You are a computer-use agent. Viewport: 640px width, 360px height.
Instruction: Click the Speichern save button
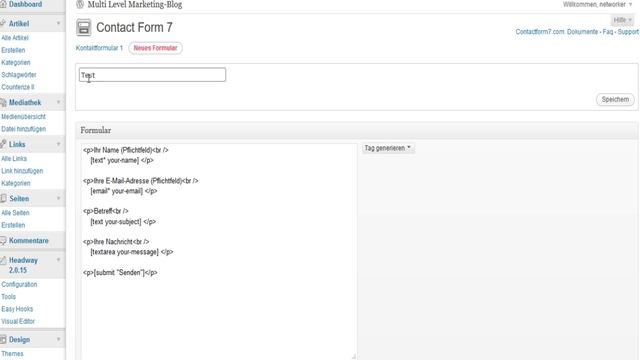pos(615,99)
